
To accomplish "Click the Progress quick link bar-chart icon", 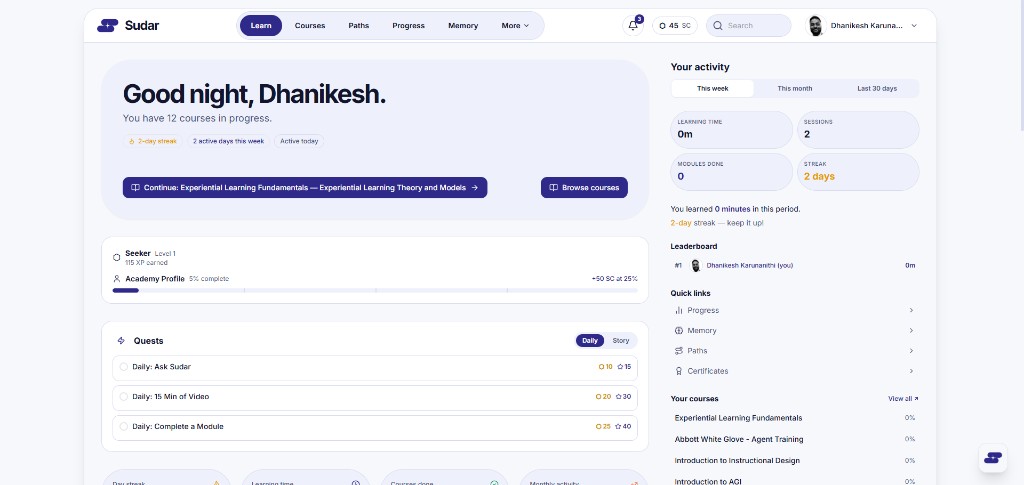I will pos(679,311).
